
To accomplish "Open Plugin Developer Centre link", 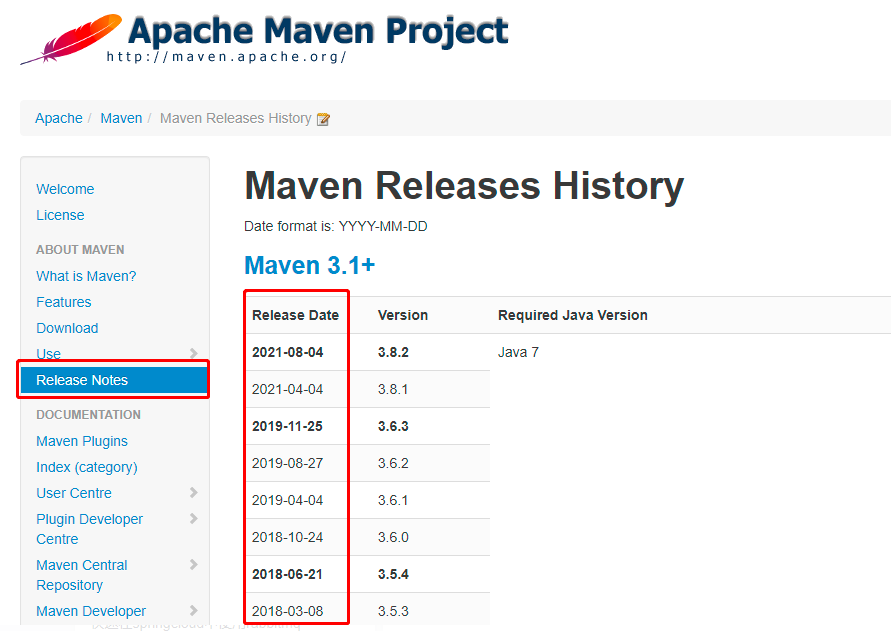I will (x=89, y=529).
